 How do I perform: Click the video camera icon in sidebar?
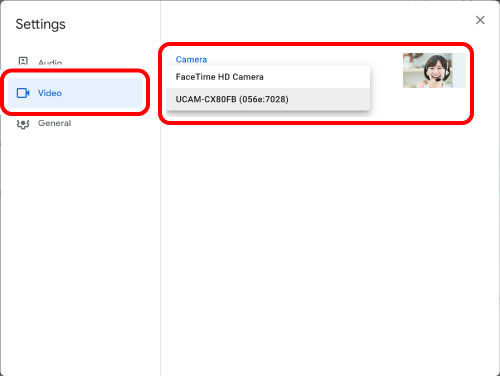[23, 93]
